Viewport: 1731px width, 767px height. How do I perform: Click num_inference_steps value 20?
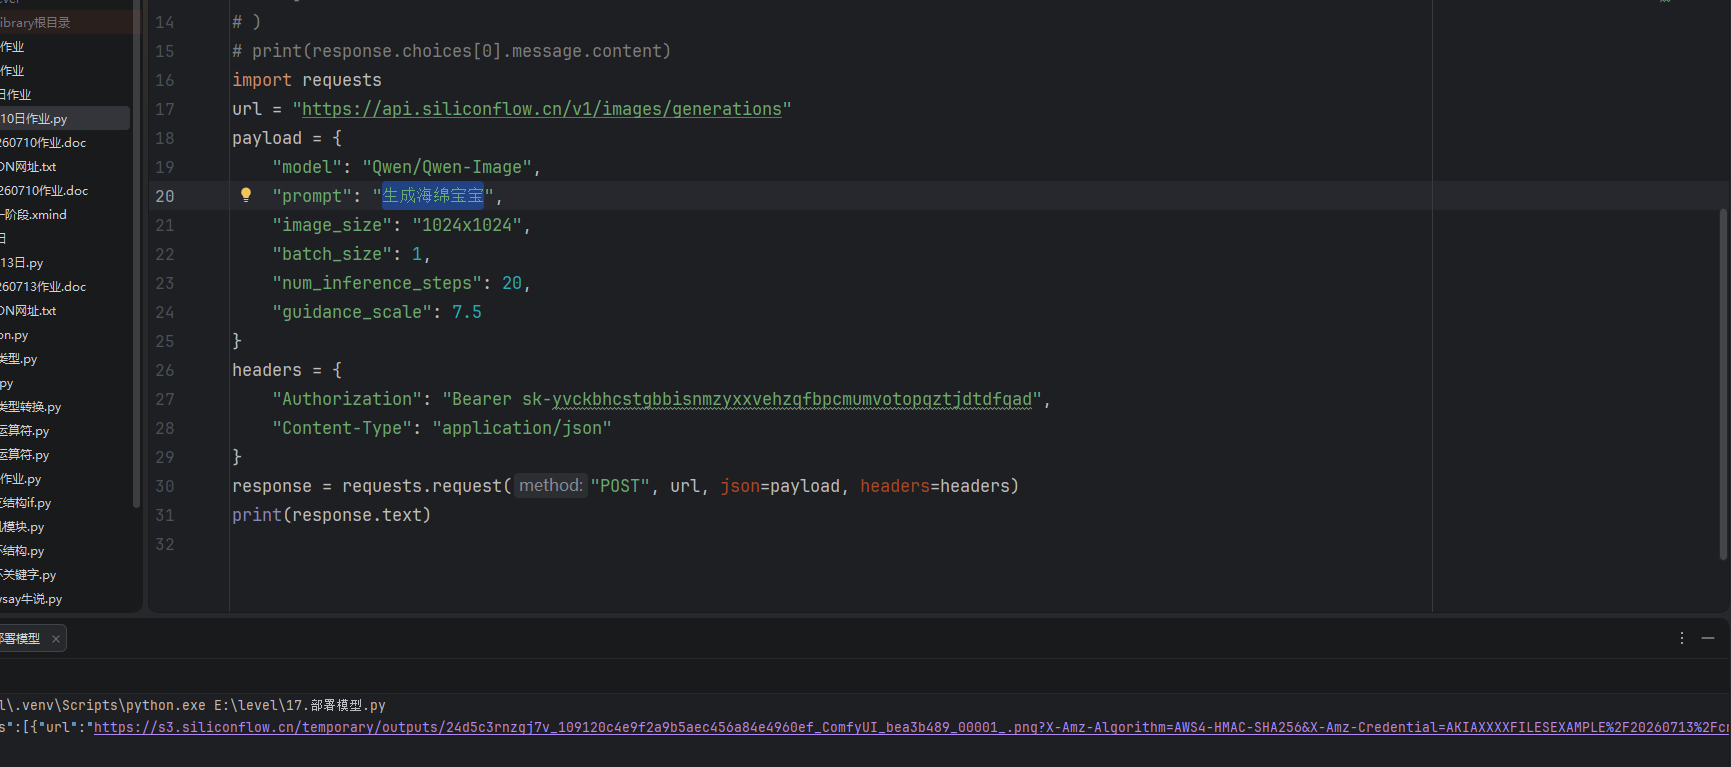tap(512, 283)
